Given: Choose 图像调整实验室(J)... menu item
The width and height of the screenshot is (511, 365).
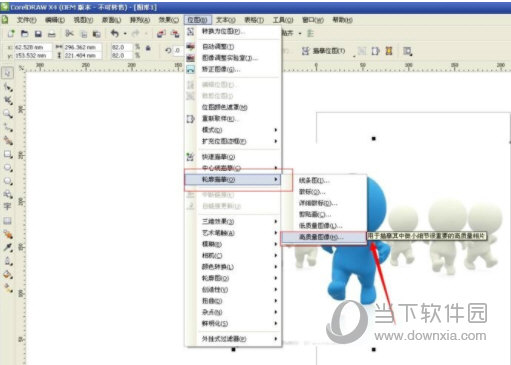Looking at the screenshot, I should pyautogui.click(x=233, y=58).
